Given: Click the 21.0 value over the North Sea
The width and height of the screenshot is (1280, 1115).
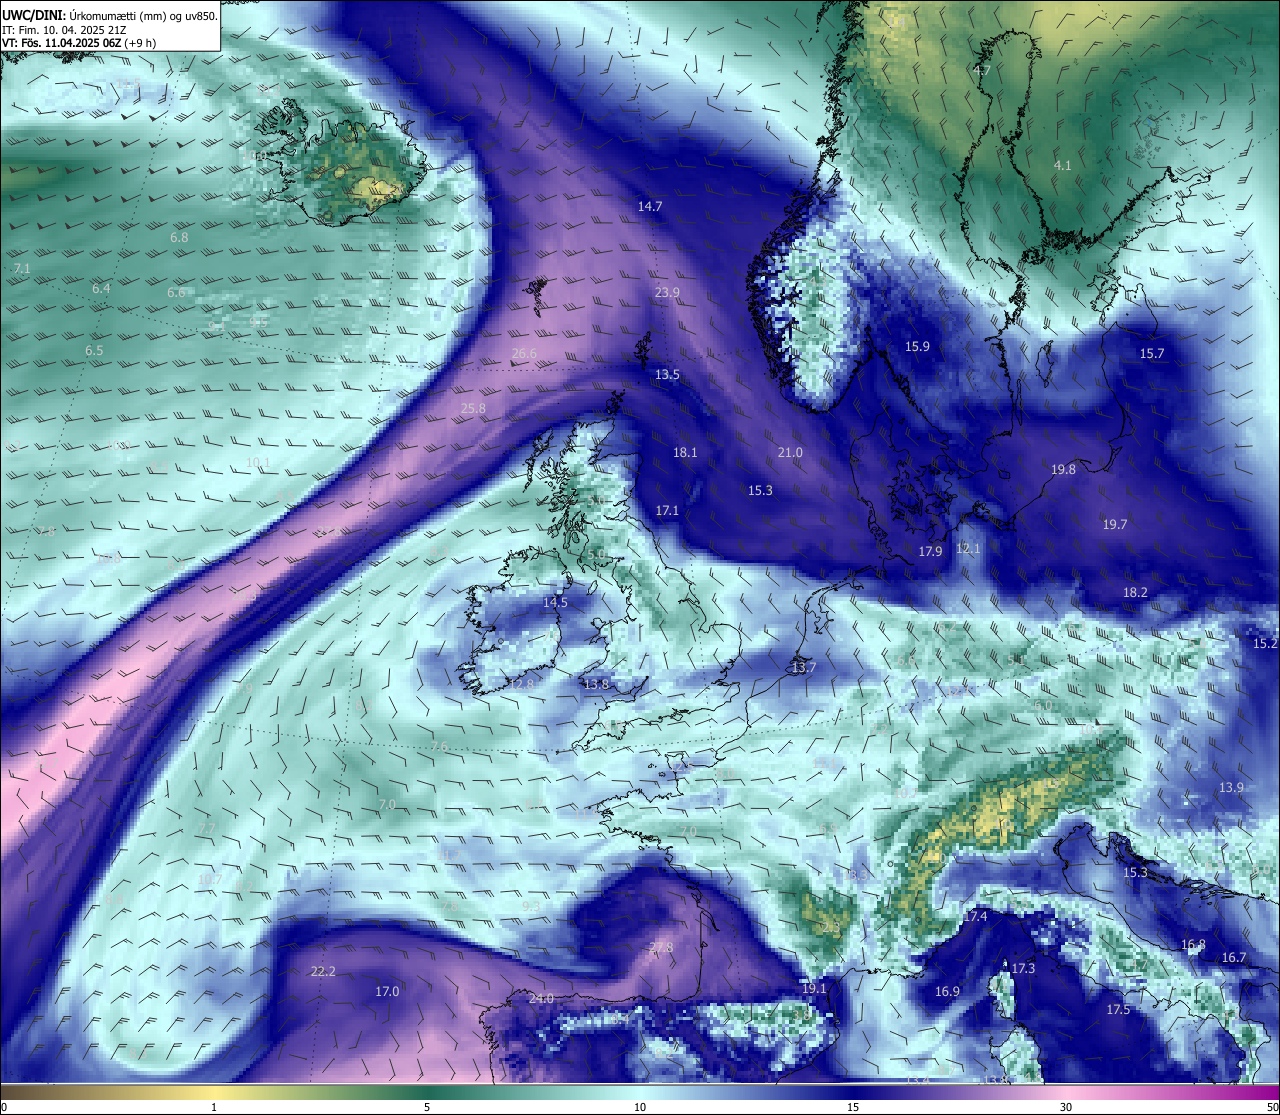Looking at the screenshot, I should pyautogui.click(x=790, y=452).
